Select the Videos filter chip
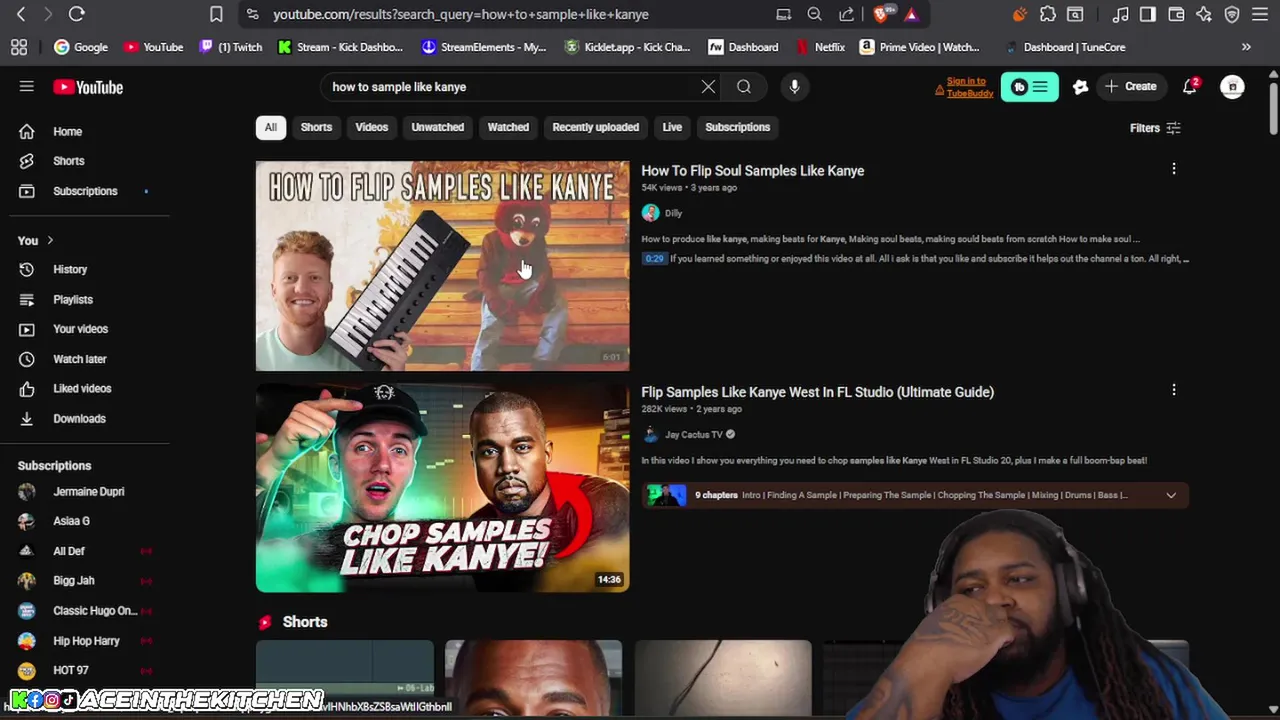 (371, 127)
